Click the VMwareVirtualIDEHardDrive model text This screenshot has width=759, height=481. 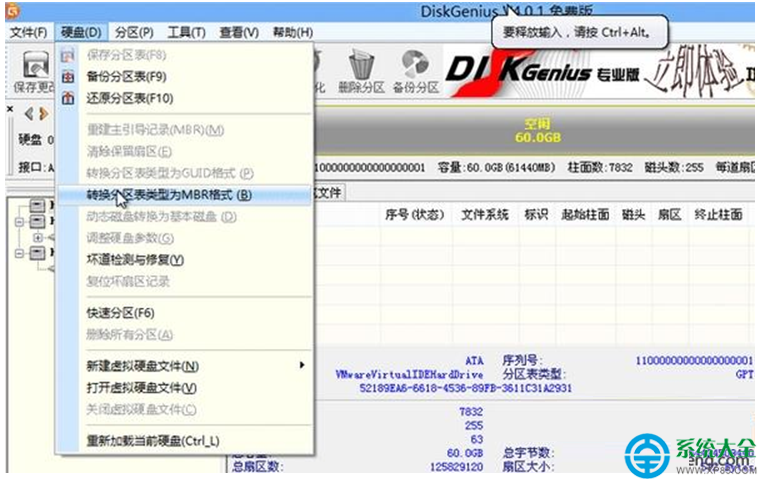click(409, 375)
